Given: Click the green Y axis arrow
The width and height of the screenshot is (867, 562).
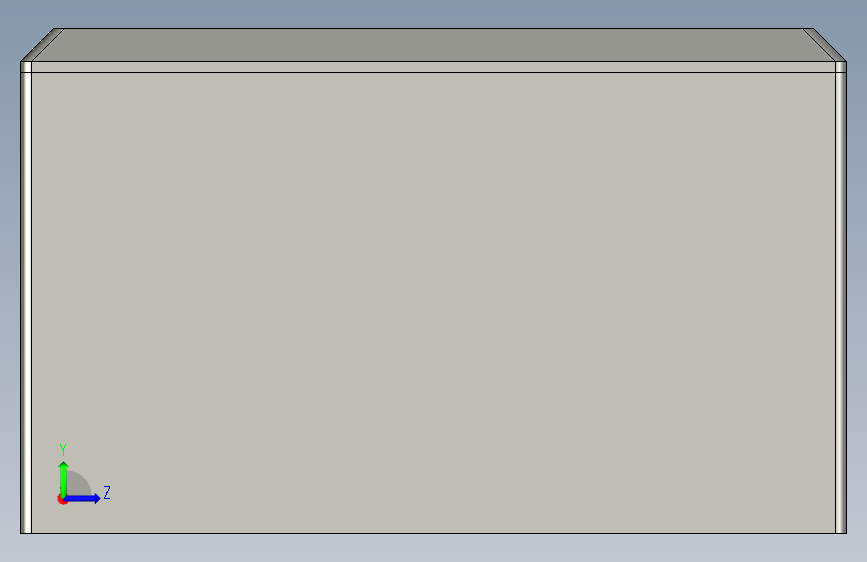Looking at the screenshot, I should pos(63,479).
